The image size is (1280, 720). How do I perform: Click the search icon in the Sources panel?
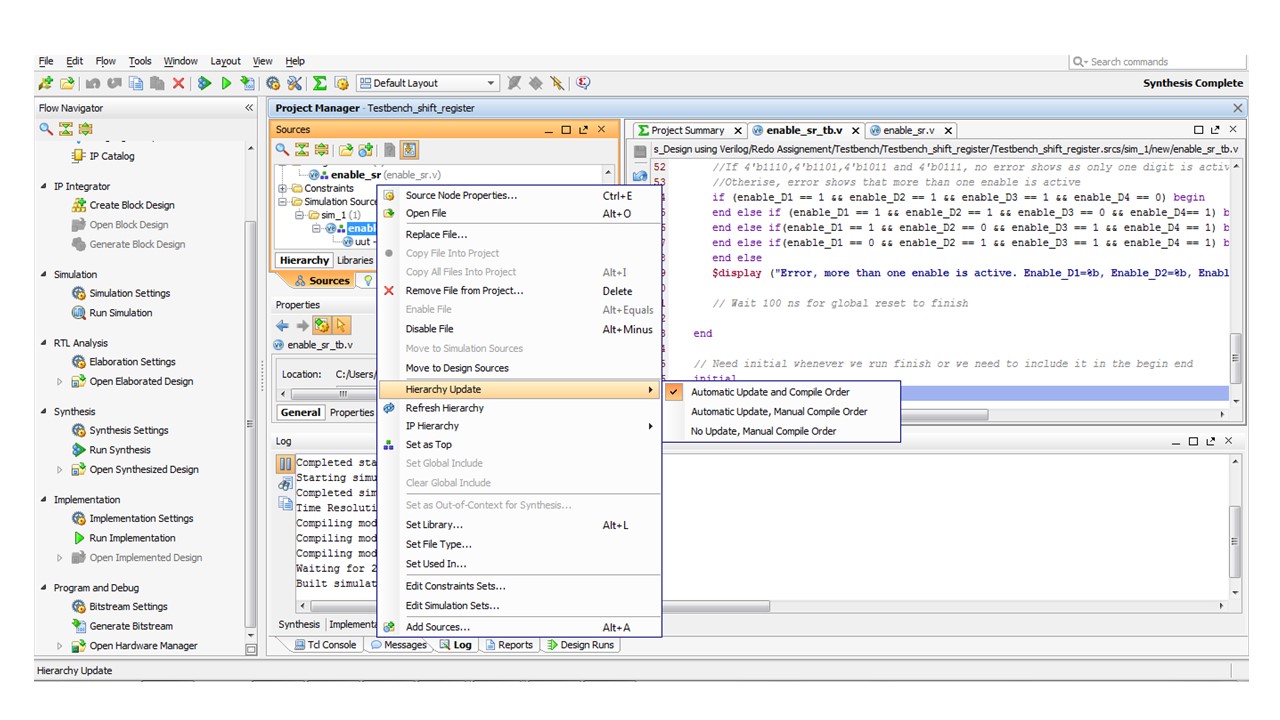[283, 150]
